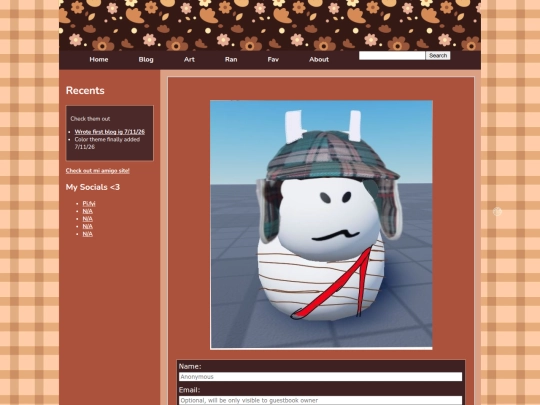
Task: Go to the Blog page
Action: pyautogui.click(x=146, y=60)
